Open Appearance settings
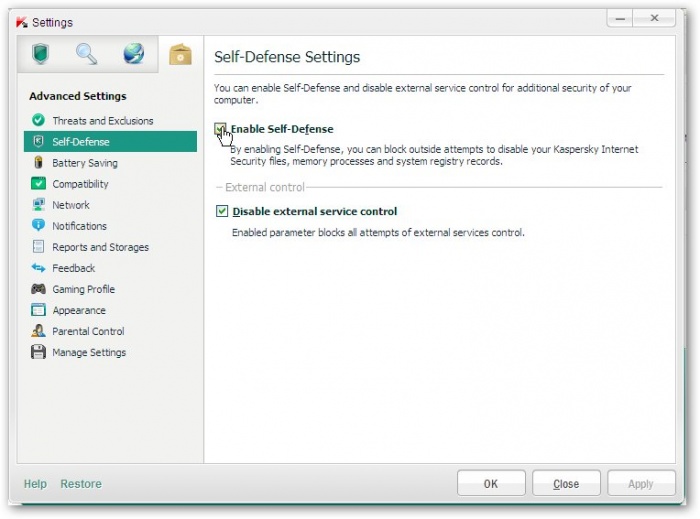This screenshot has width=700, height=519. click(x=110, y=310)
